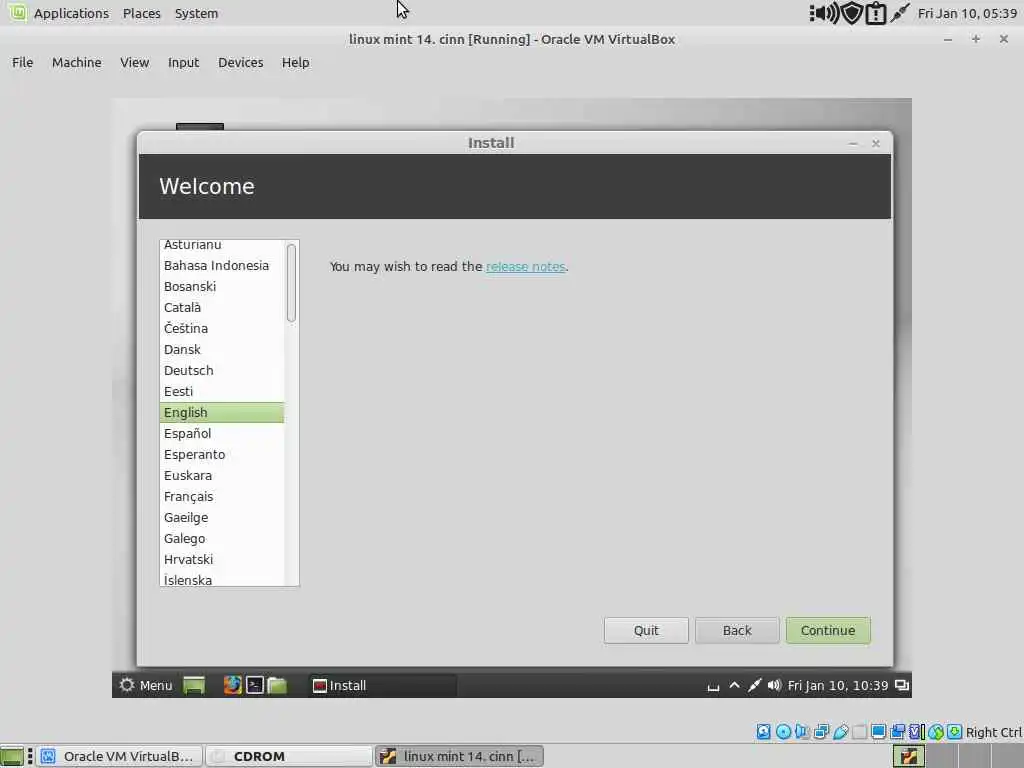Select Eesti in language list
The width and height of the screenshot is (1024, 768).
pos(222,391)
